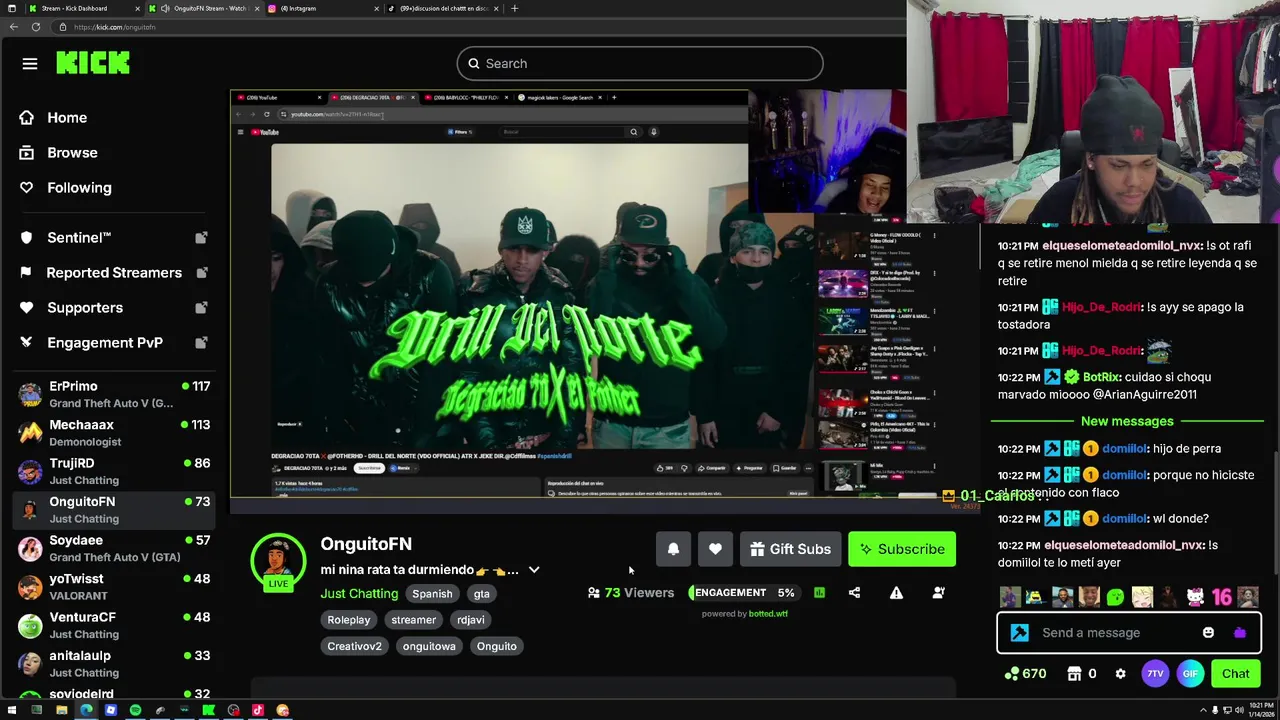Click the moderator user tools icon
Screen dimensions: 1280x720
coord(938,593)
